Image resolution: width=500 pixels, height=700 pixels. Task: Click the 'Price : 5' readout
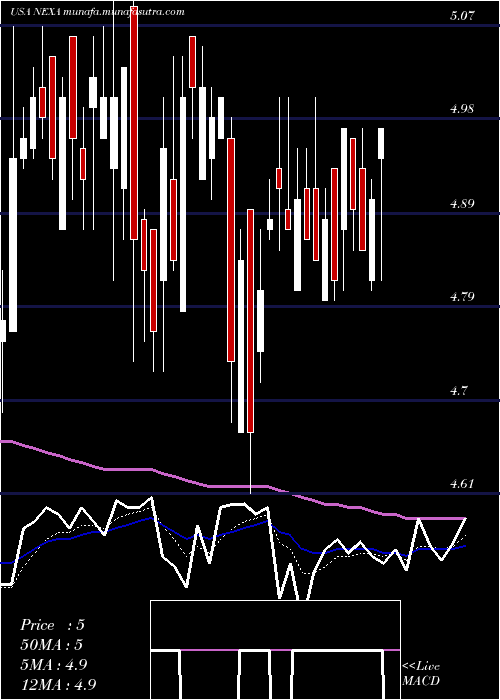52,625
